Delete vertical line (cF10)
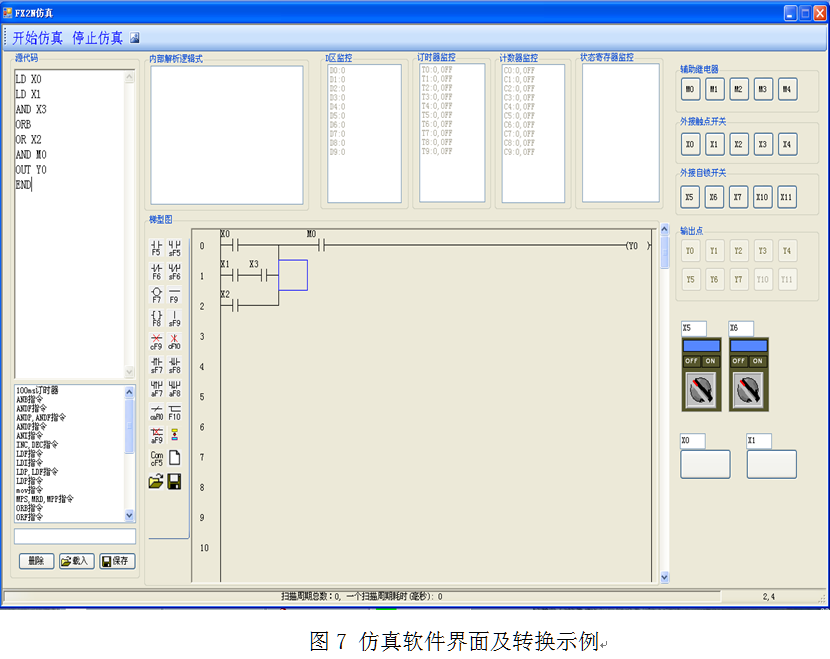The image size is (830, 659). tap(174, 341)
